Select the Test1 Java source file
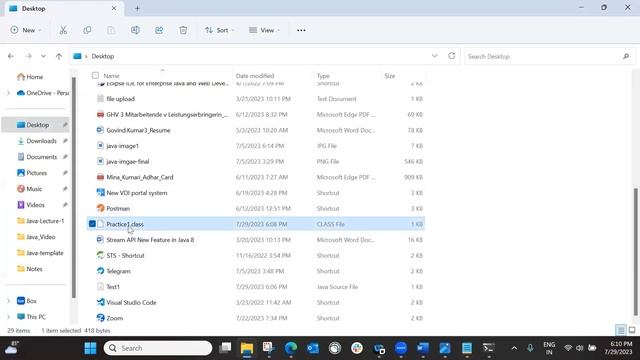640x360 pixels. tap(256, 287)
